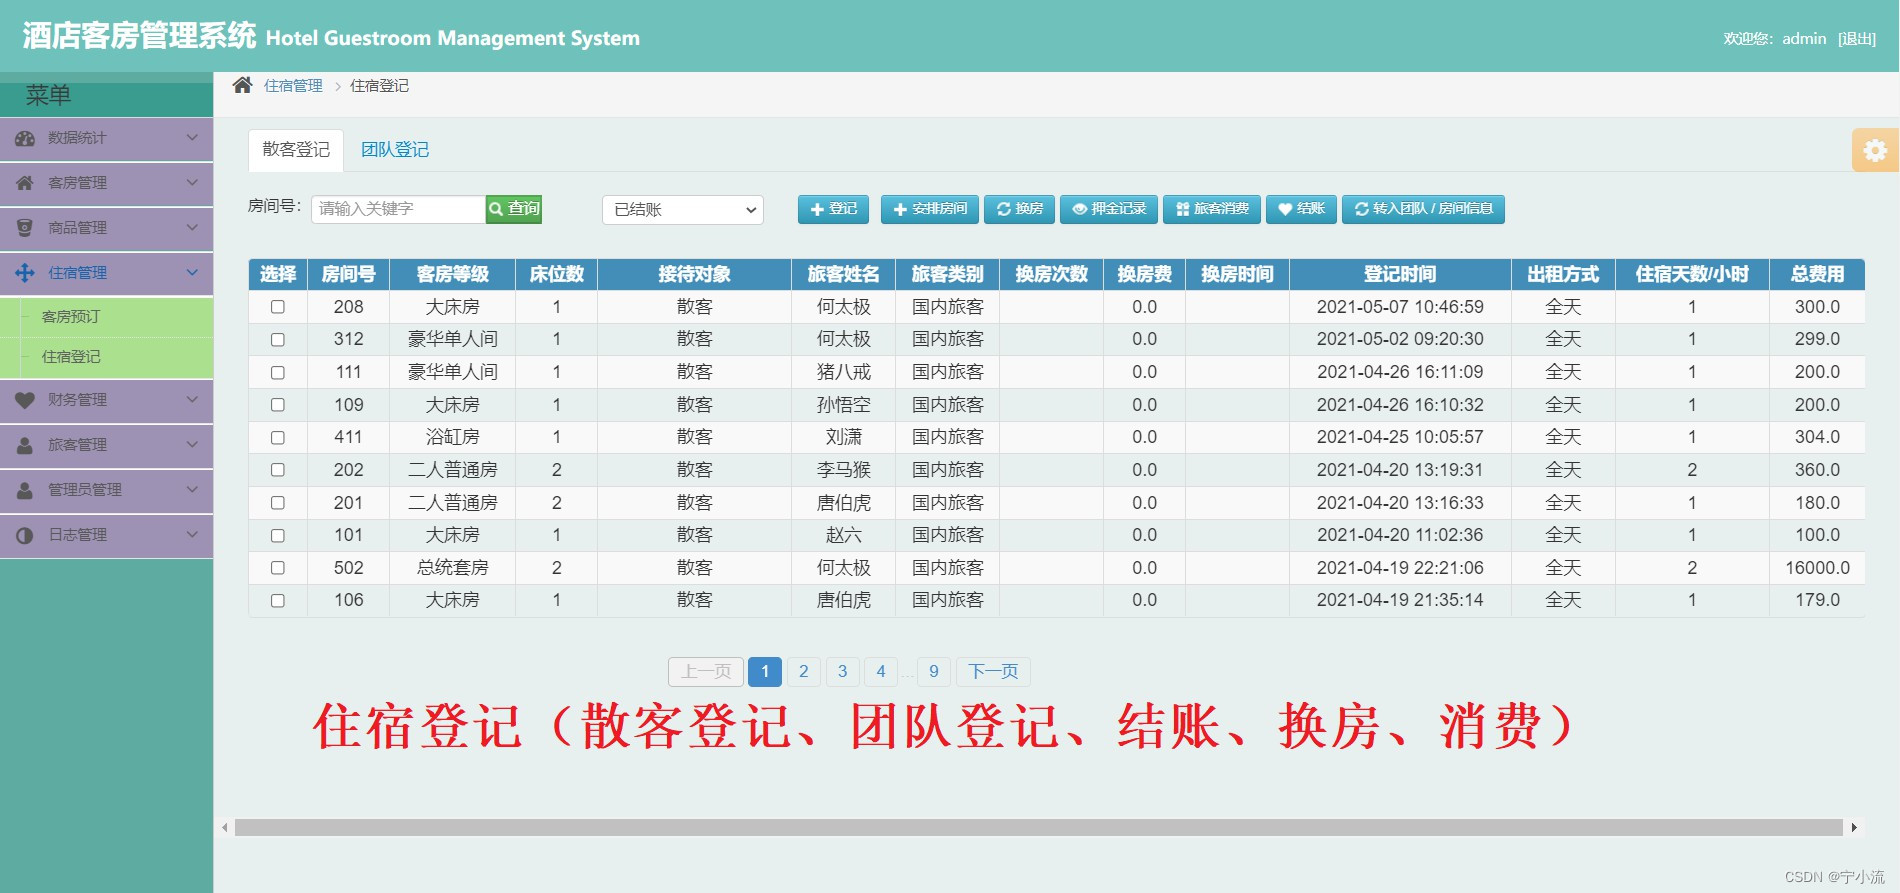
Task: Click the 客房管理 house icon
Action: coord(25,183)
